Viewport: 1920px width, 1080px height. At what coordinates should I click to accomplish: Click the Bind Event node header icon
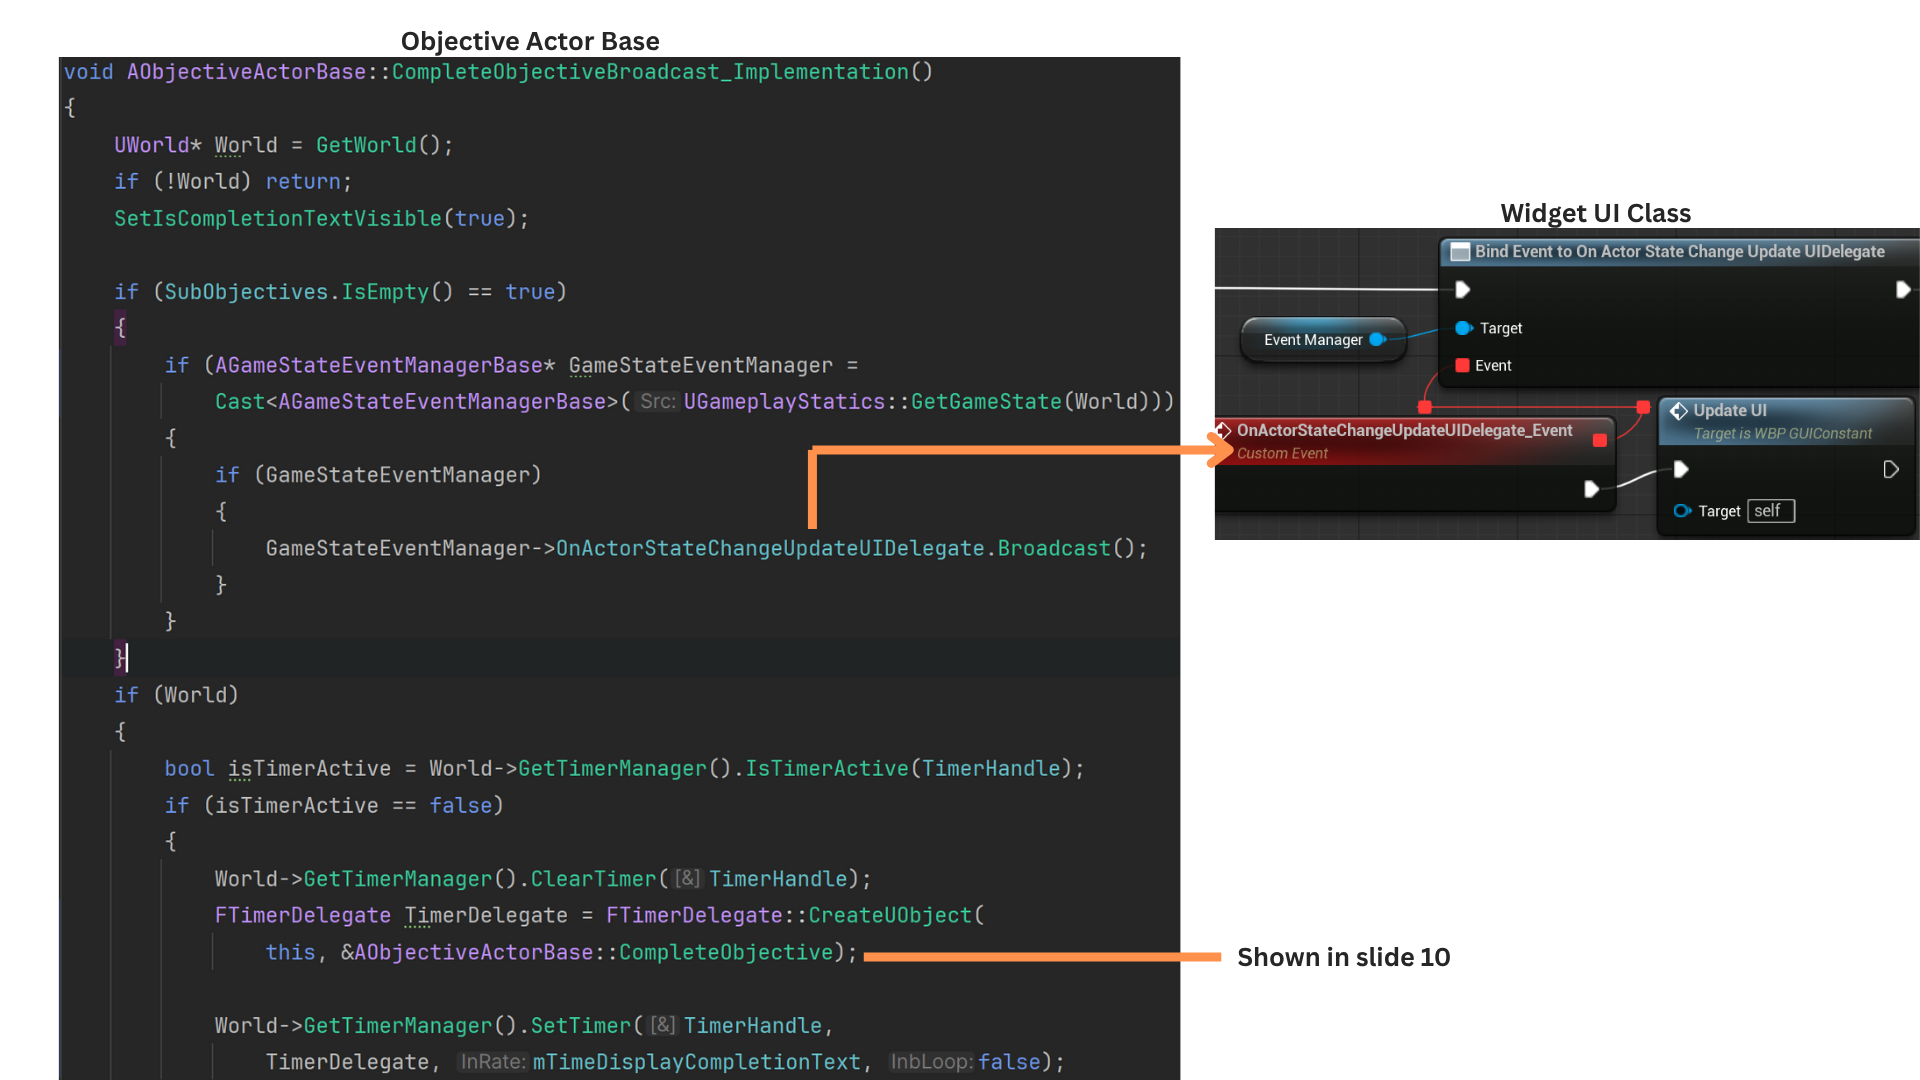[x=1460, y=252]
